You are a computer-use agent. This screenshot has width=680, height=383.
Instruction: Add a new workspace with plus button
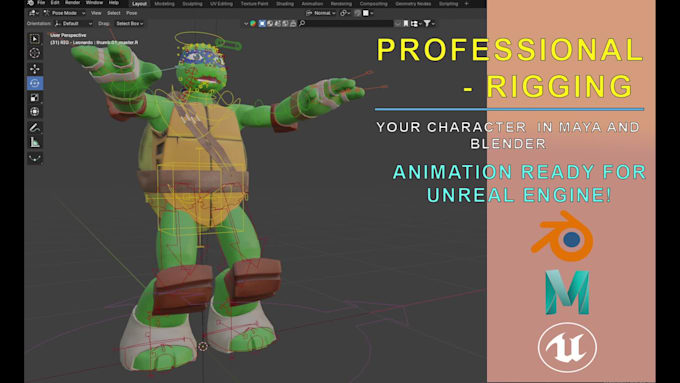[x=467, y=3]
